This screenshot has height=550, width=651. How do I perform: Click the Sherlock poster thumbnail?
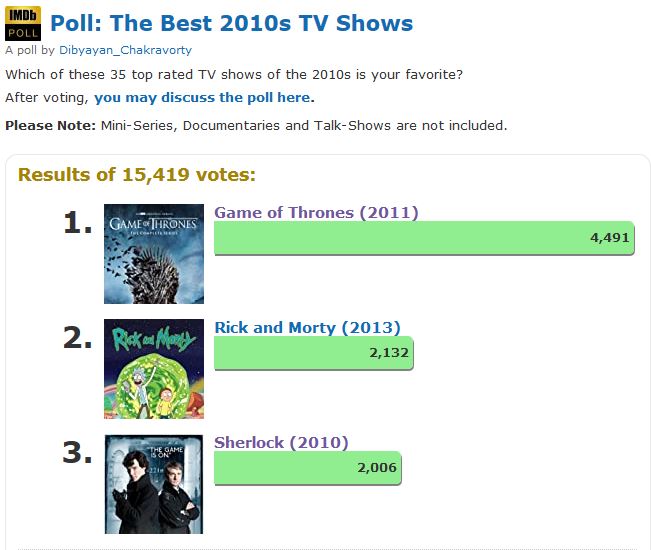pos(154,484)
